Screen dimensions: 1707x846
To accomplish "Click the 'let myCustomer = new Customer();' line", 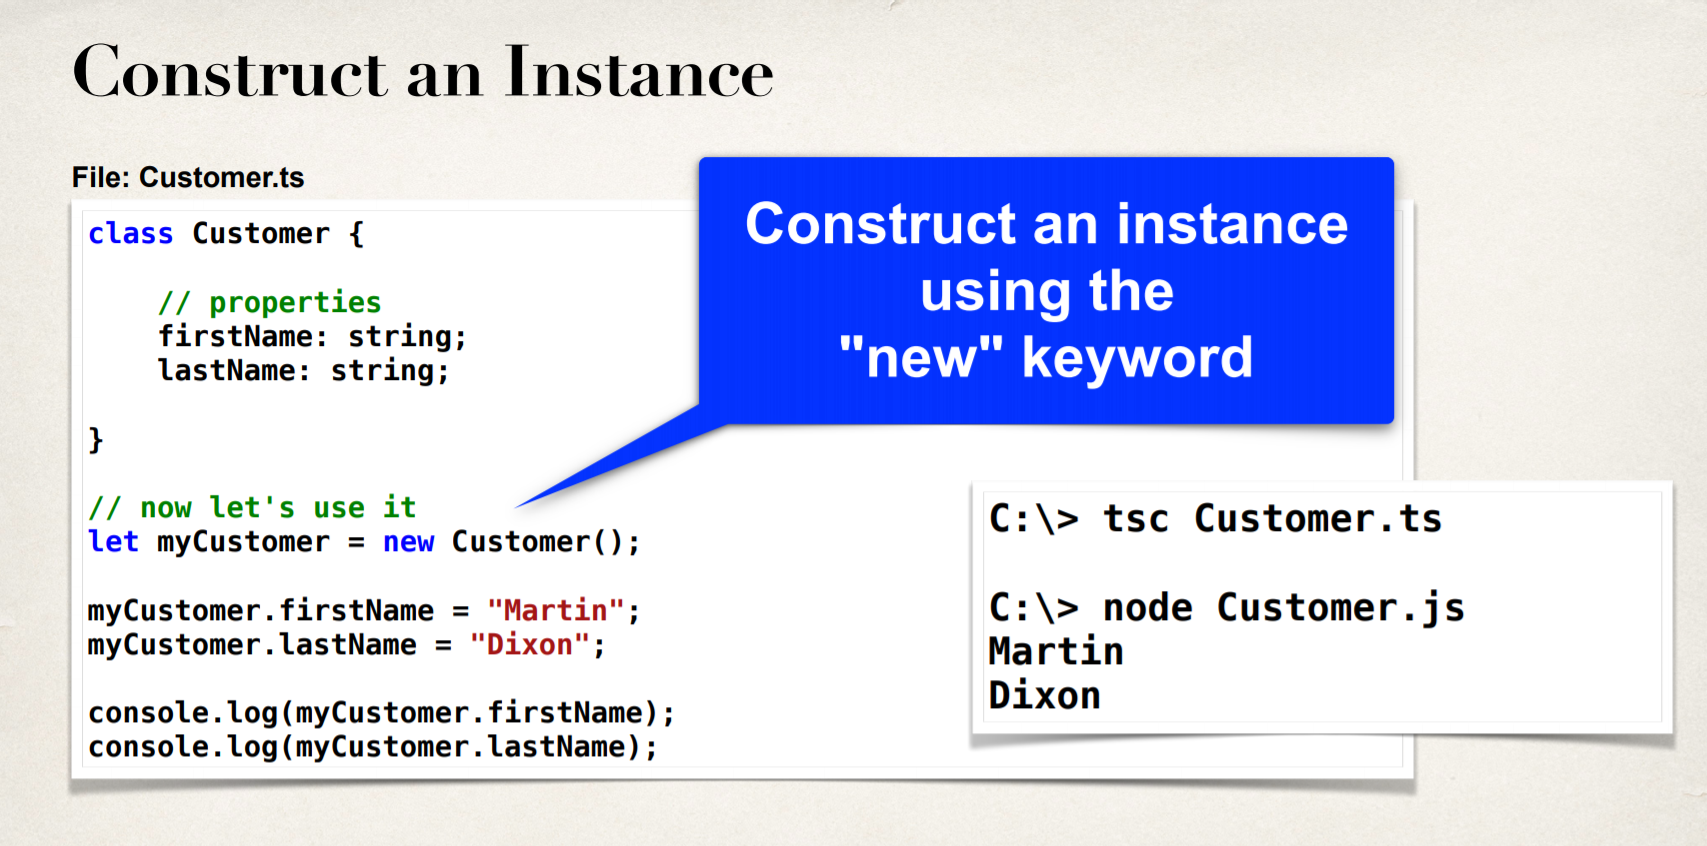I will point(364,542).
